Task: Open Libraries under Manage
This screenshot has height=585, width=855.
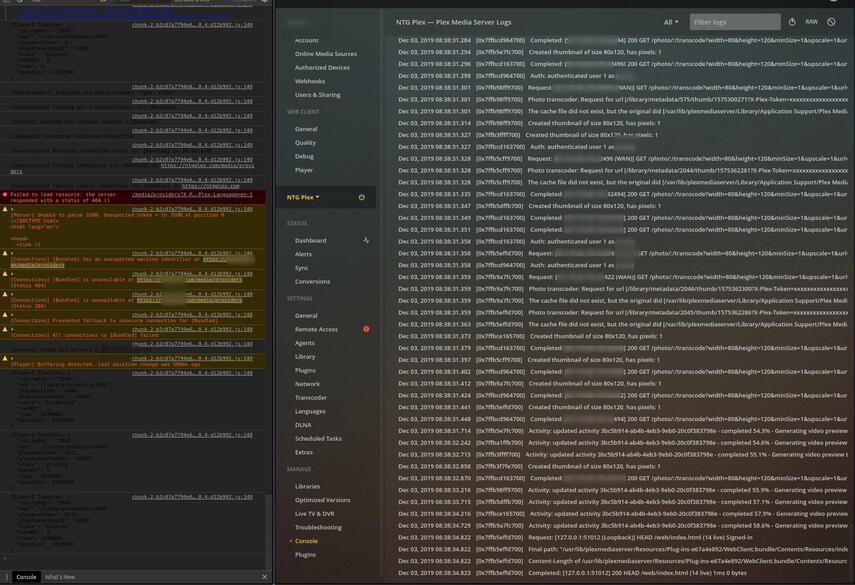Action: (307, 486)
